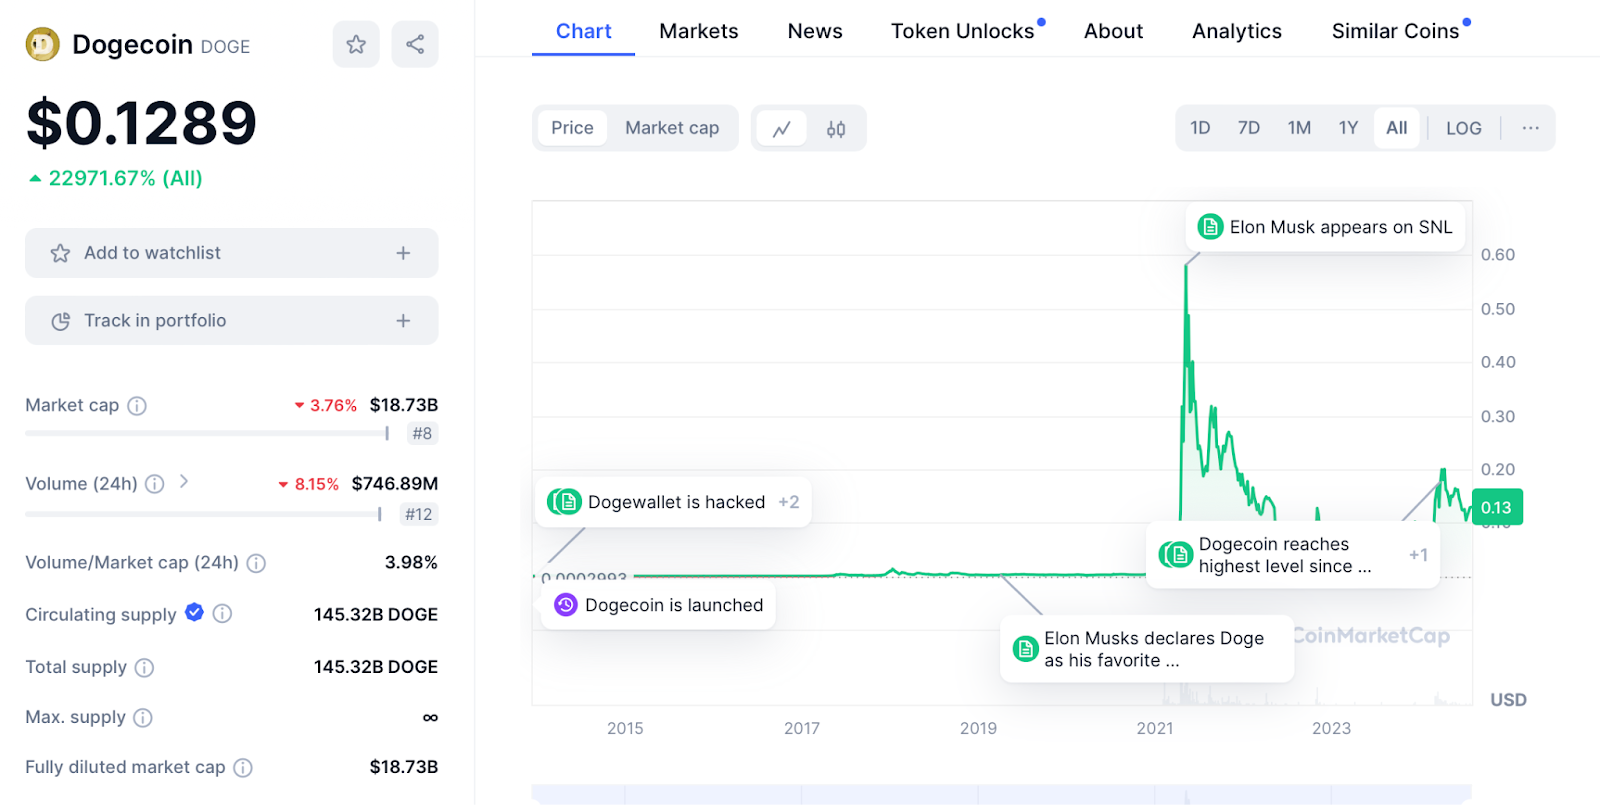Click the Circulating supply verified badge
1600x805 pixels.
(x=195, y=612)
